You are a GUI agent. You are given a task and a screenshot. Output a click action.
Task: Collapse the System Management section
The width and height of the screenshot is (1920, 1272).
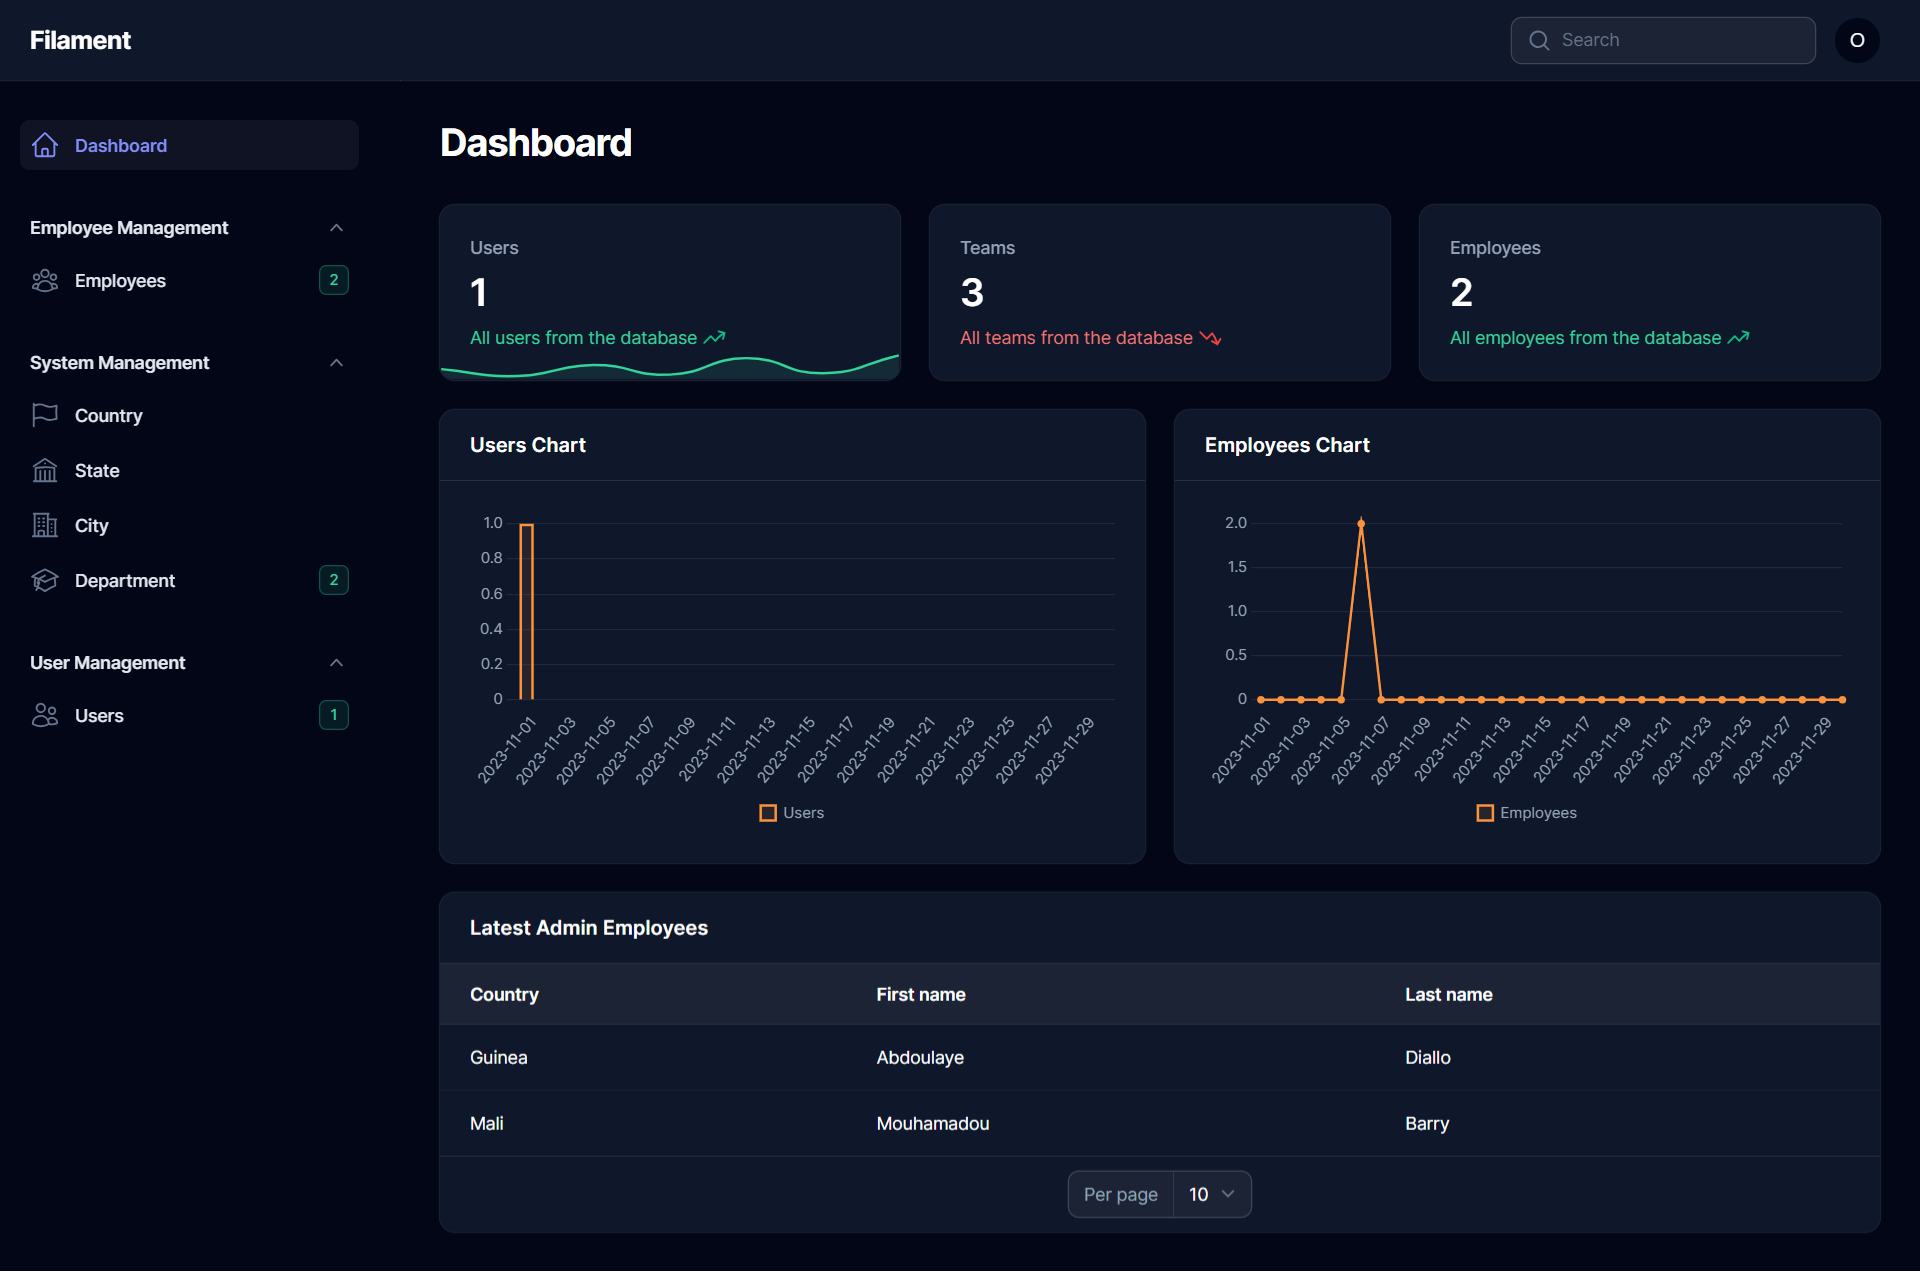(336, 363)
